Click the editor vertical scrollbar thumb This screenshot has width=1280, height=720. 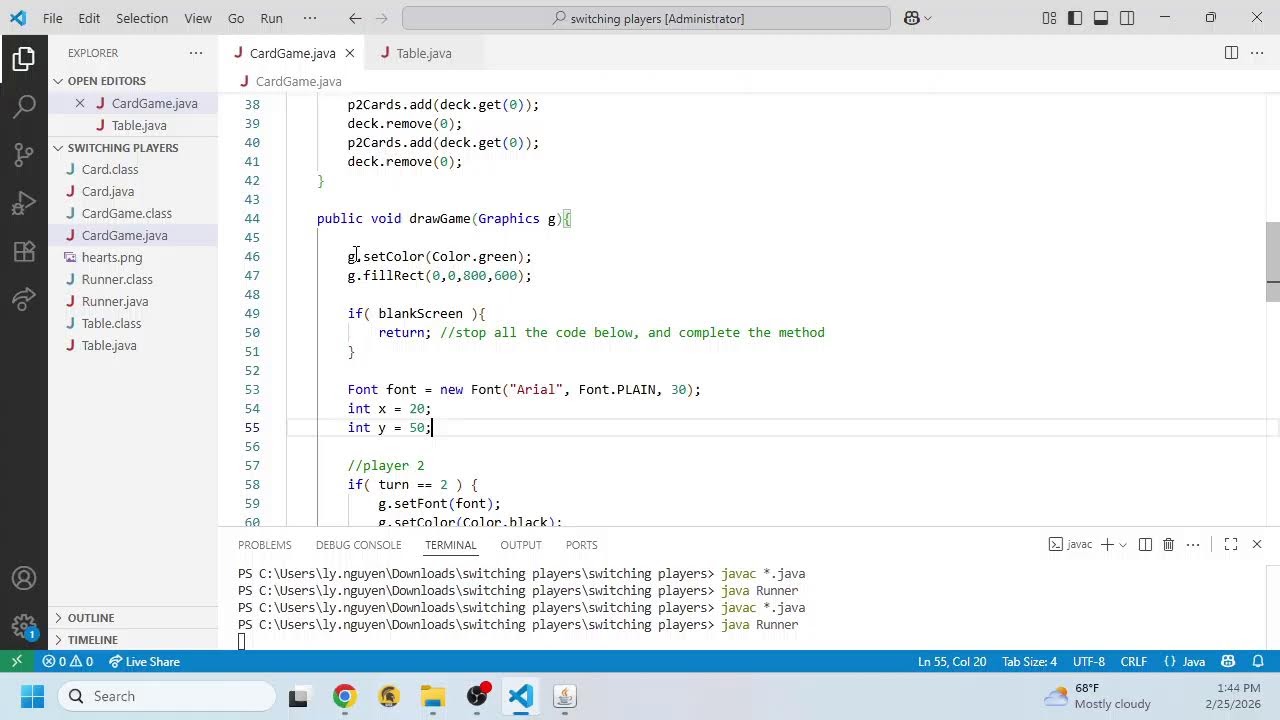(x=1272, y=261)
